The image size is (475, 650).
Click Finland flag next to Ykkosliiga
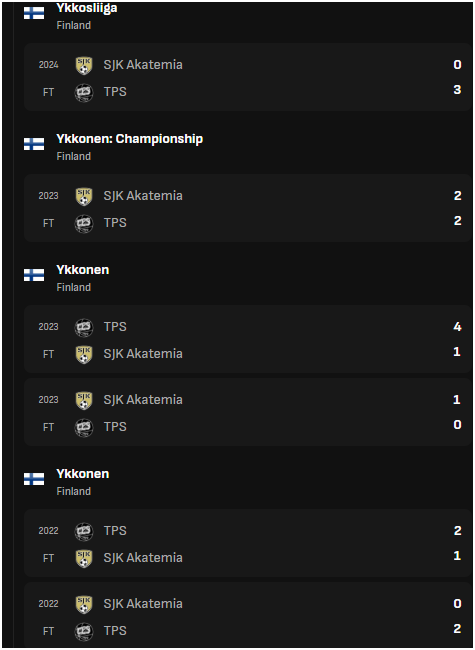[x=34, y=13]
